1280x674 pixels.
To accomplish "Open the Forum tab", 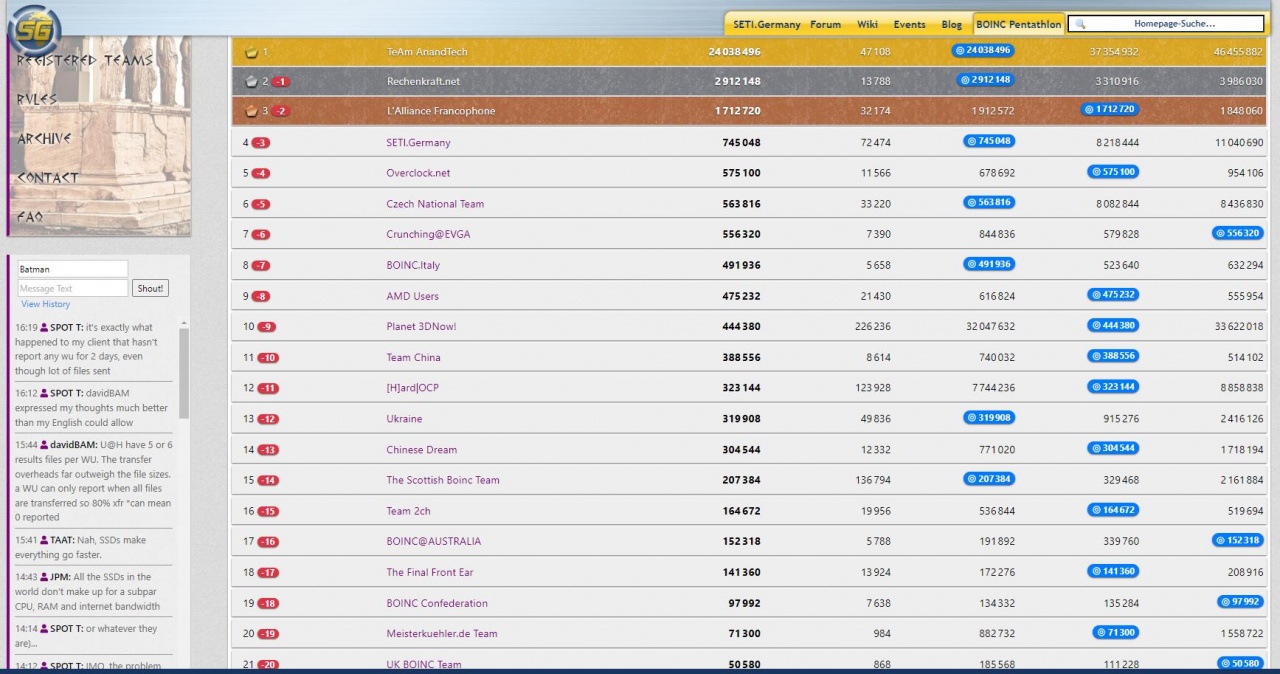I will pyautogui.click(x=826, y=25).
